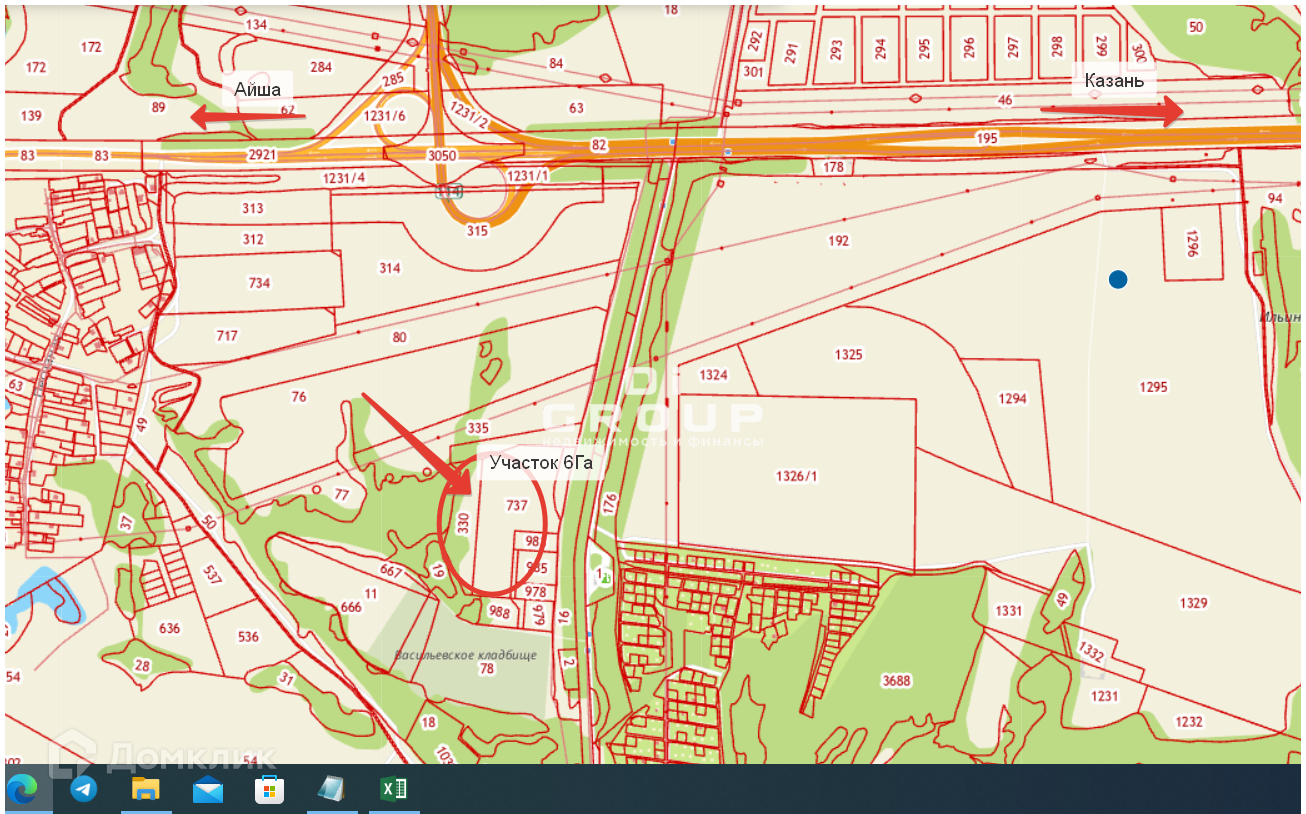Image resolution: width=1306 pixels, height=814 pixels.
Task: Click parcel number 1325
Action: (847, 355)
